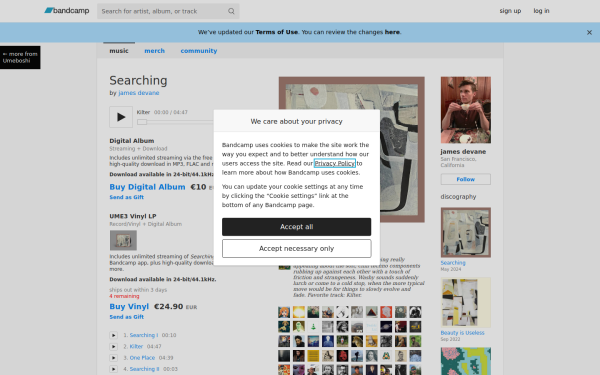This screenshot has width=600, height=375.
Task: Play track 2 Kilter
Action: 114,347
